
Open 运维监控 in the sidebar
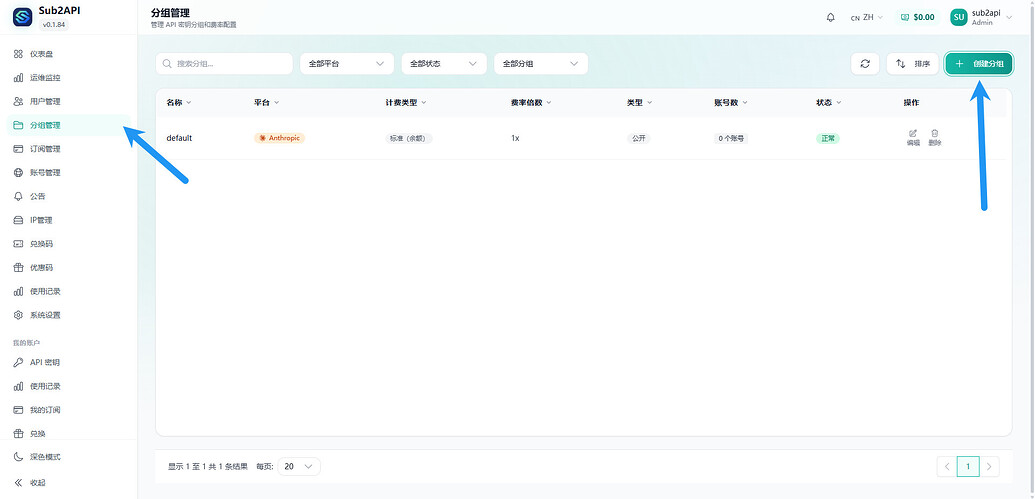69,77
